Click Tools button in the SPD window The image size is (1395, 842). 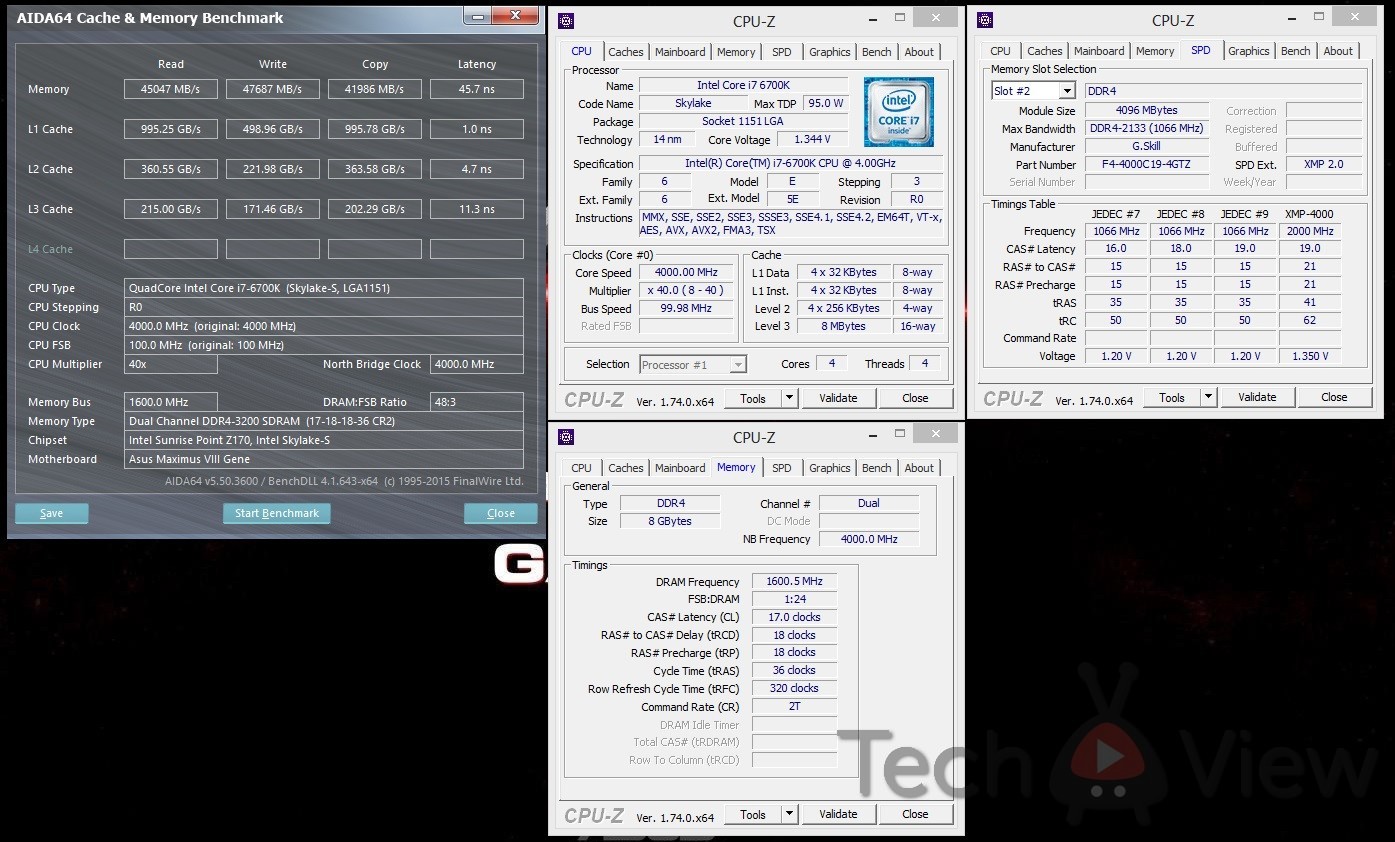[x=1172, y=397]
